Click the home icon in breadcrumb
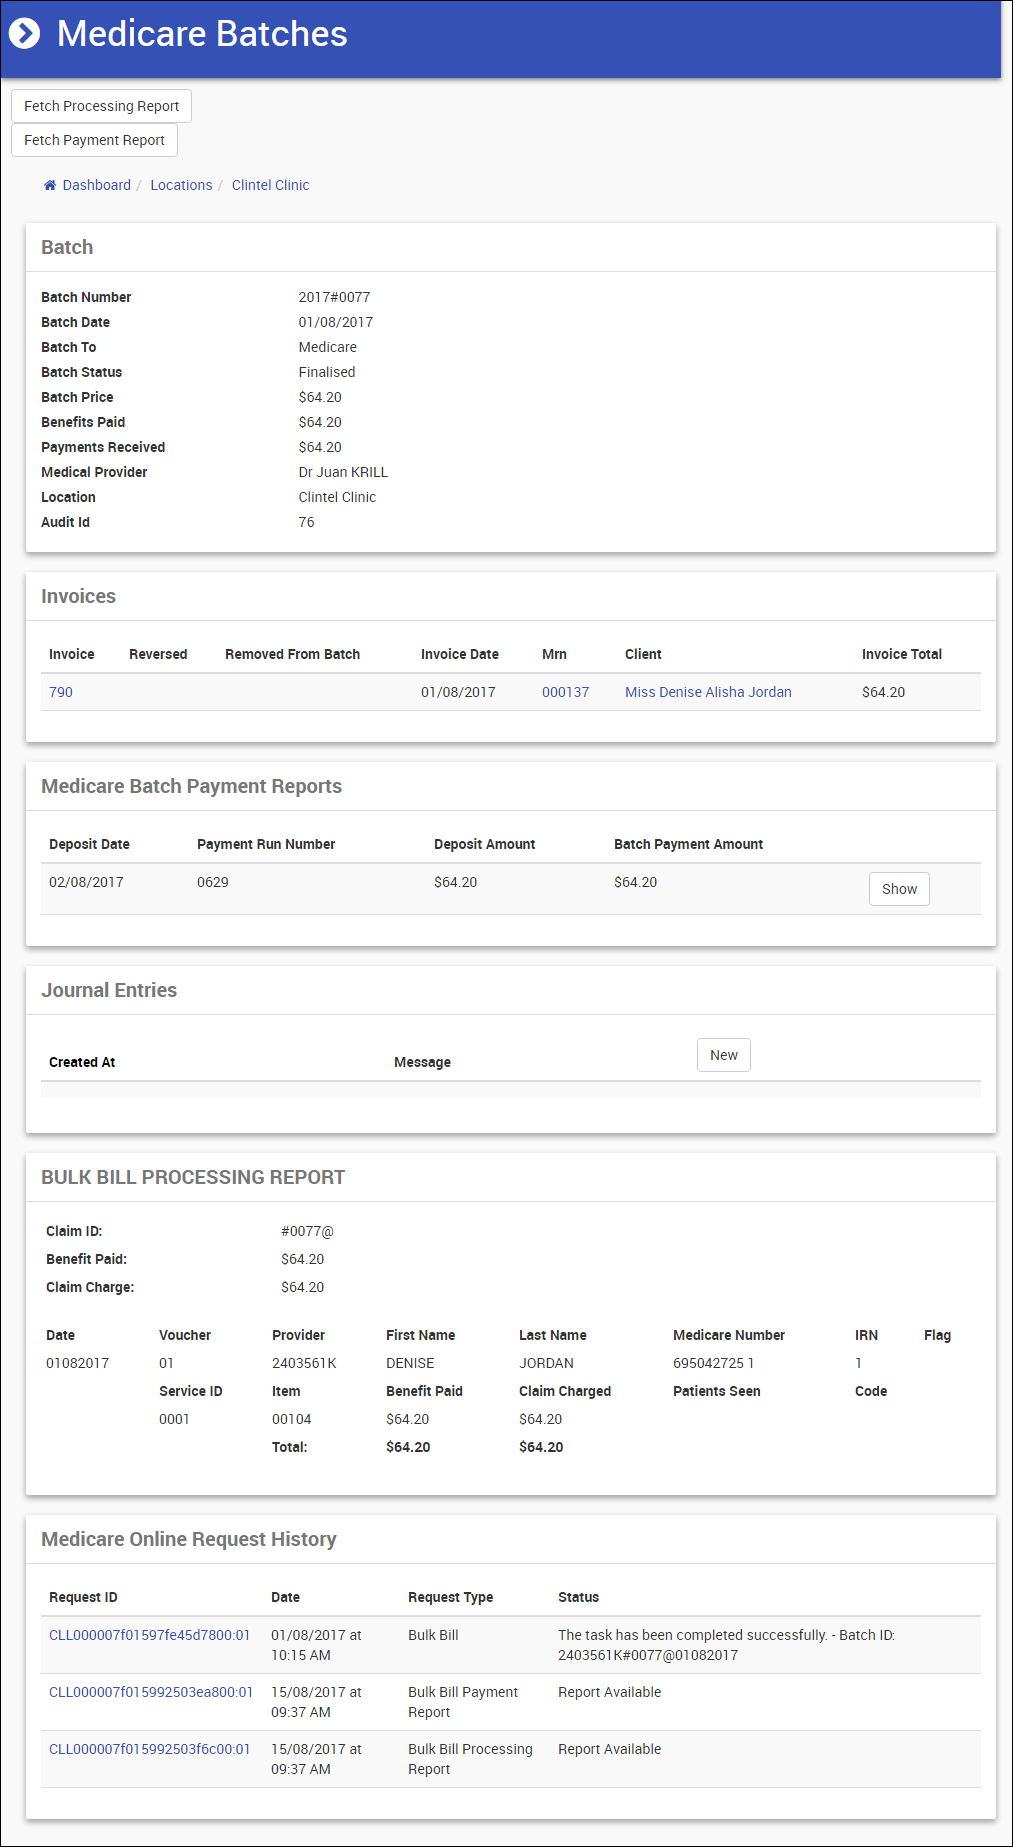This screenshot has height=1847, width=1013. 50,185
